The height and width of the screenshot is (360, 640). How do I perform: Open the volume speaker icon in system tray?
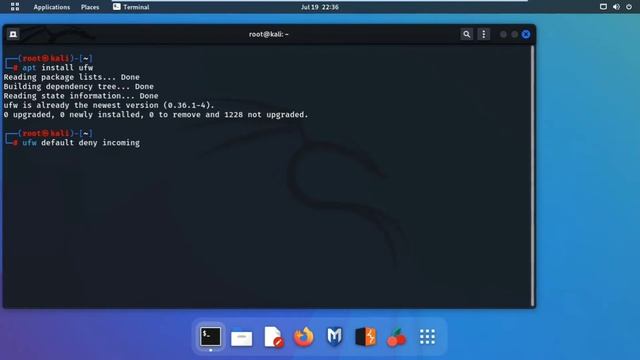click(x=616, y=7)
